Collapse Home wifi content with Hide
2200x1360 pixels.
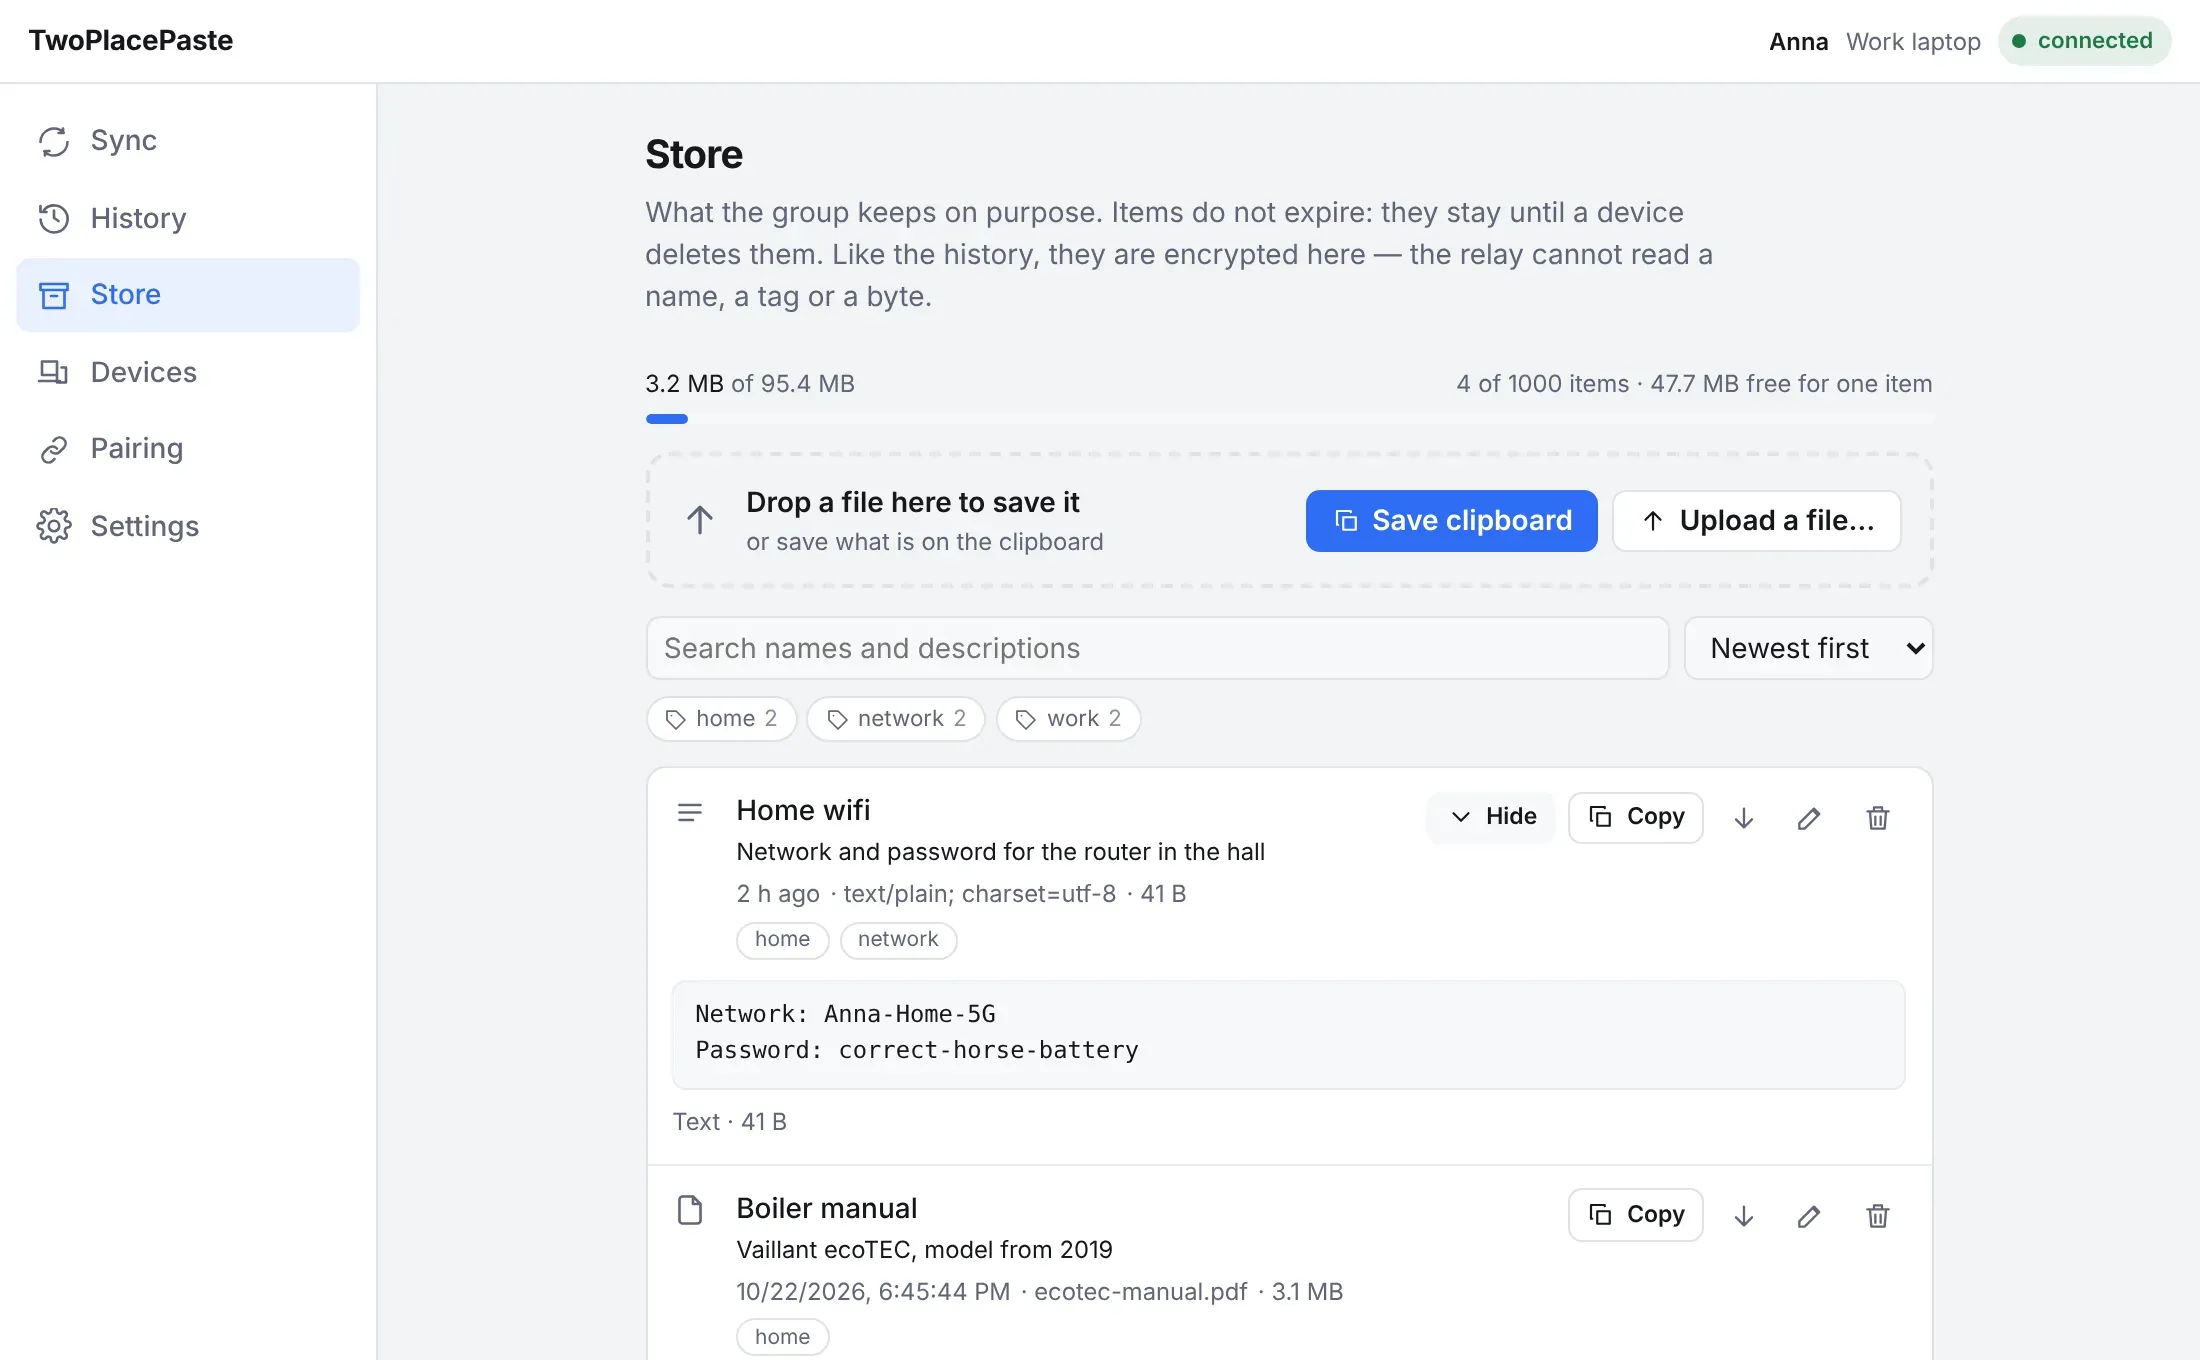[x=1492, y=817]
